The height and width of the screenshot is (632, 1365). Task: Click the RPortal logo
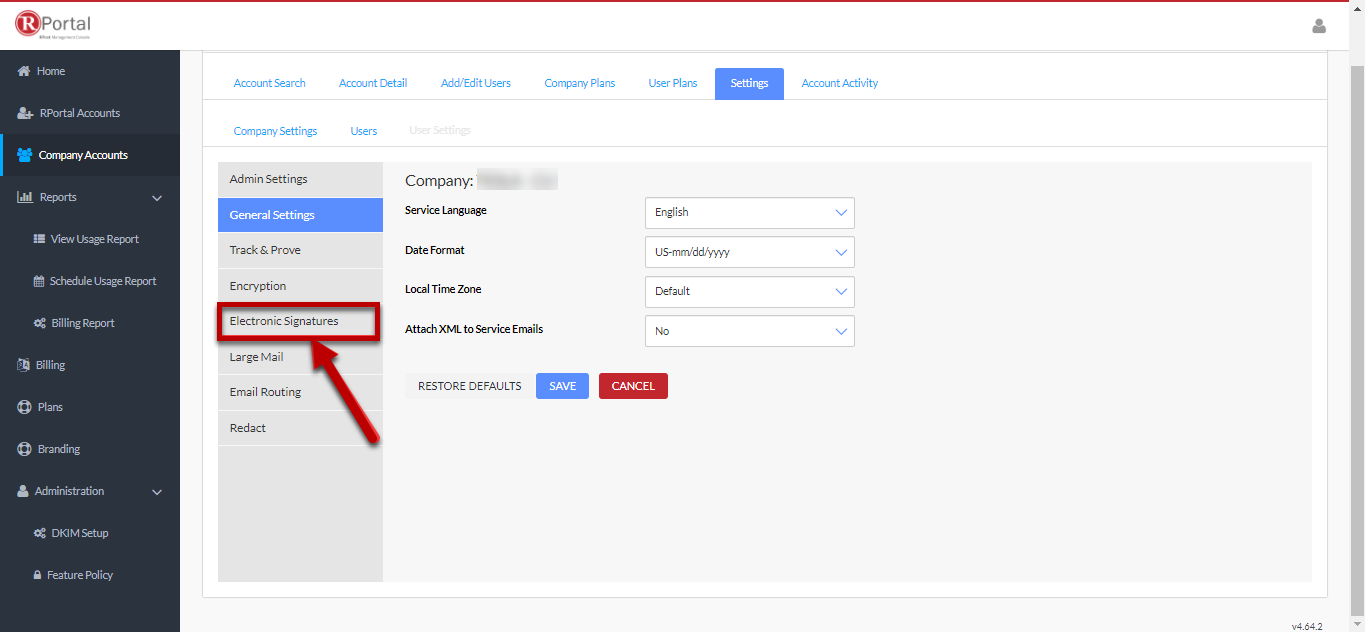coord(52,26)
